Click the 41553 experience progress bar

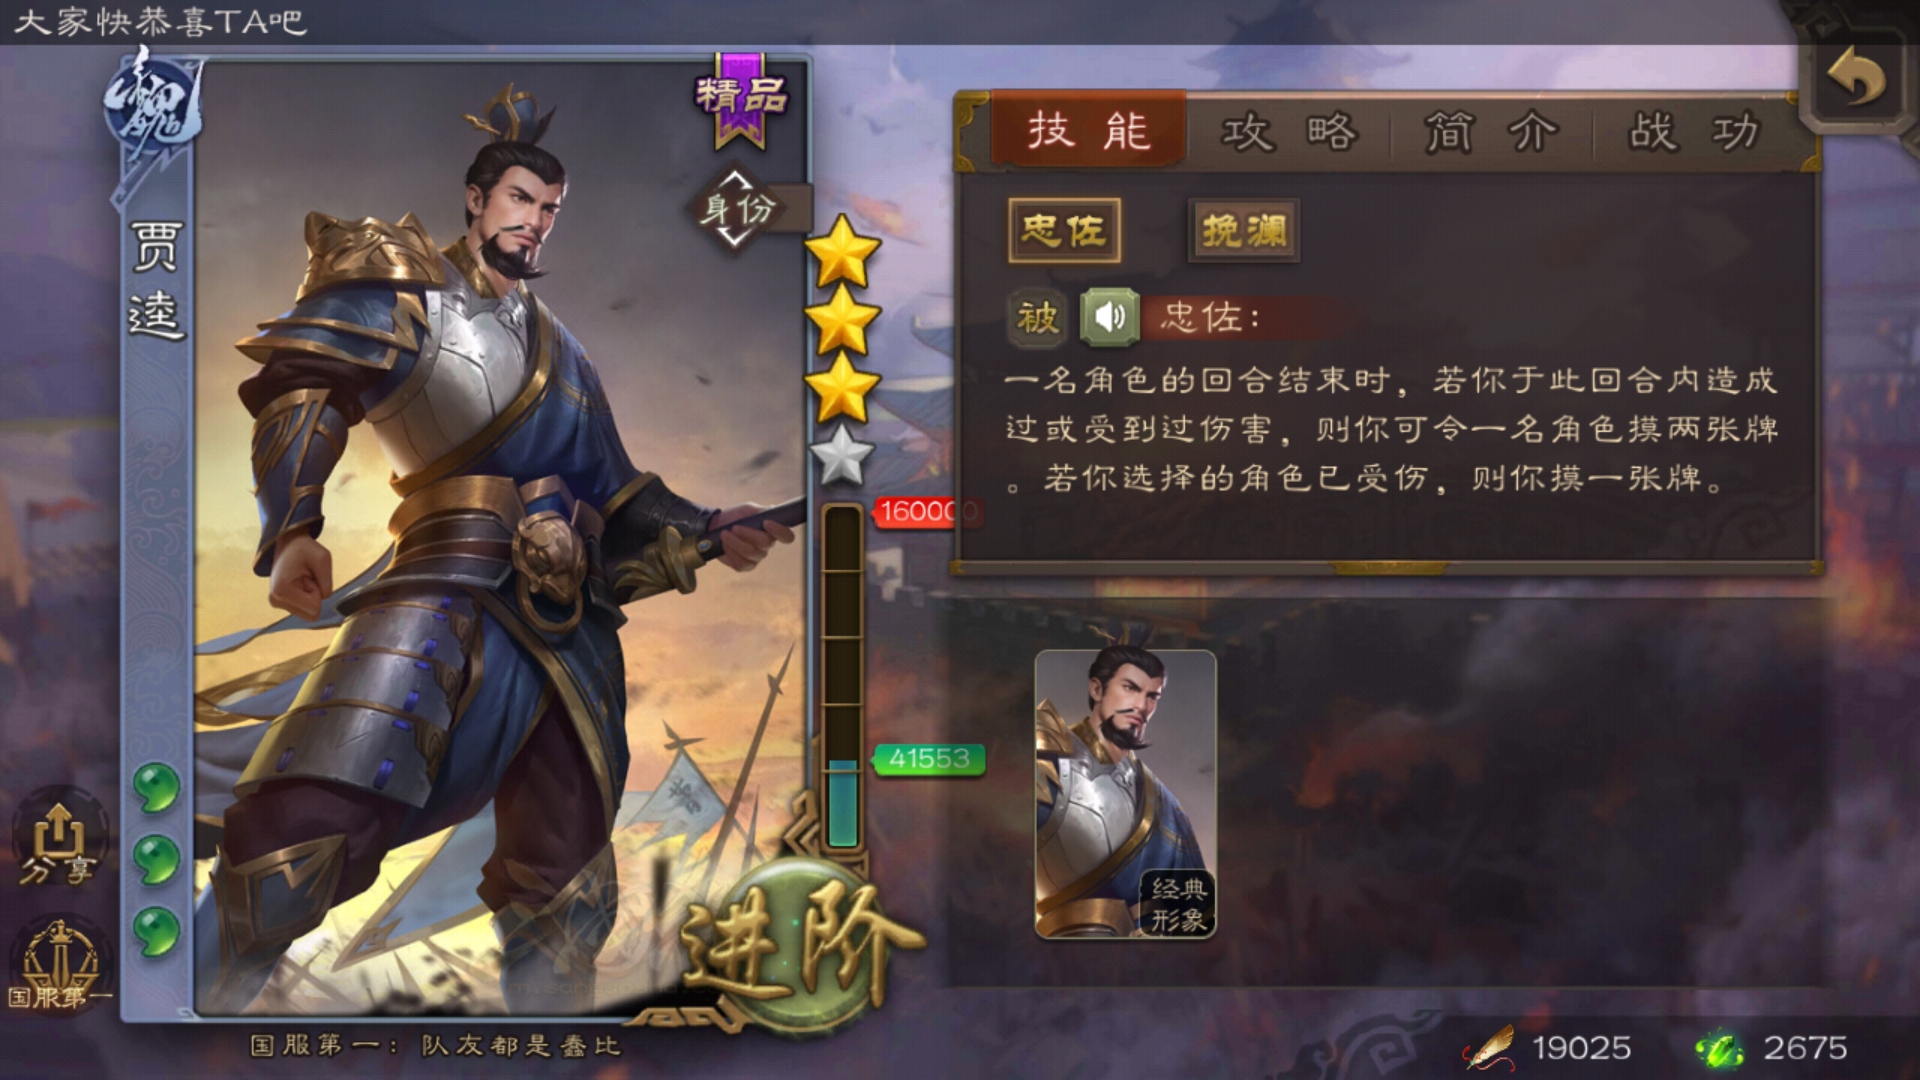(x=842, y=678)
